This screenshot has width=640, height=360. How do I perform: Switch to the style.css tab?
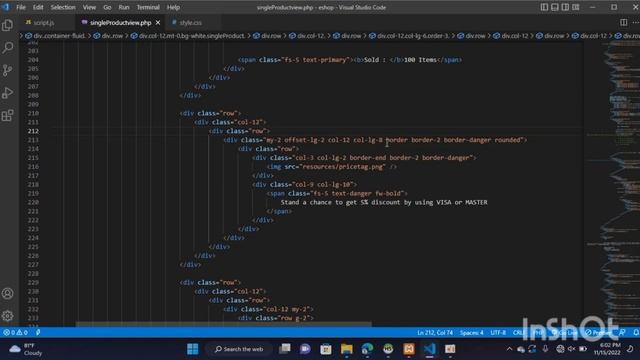pos(191,23)
